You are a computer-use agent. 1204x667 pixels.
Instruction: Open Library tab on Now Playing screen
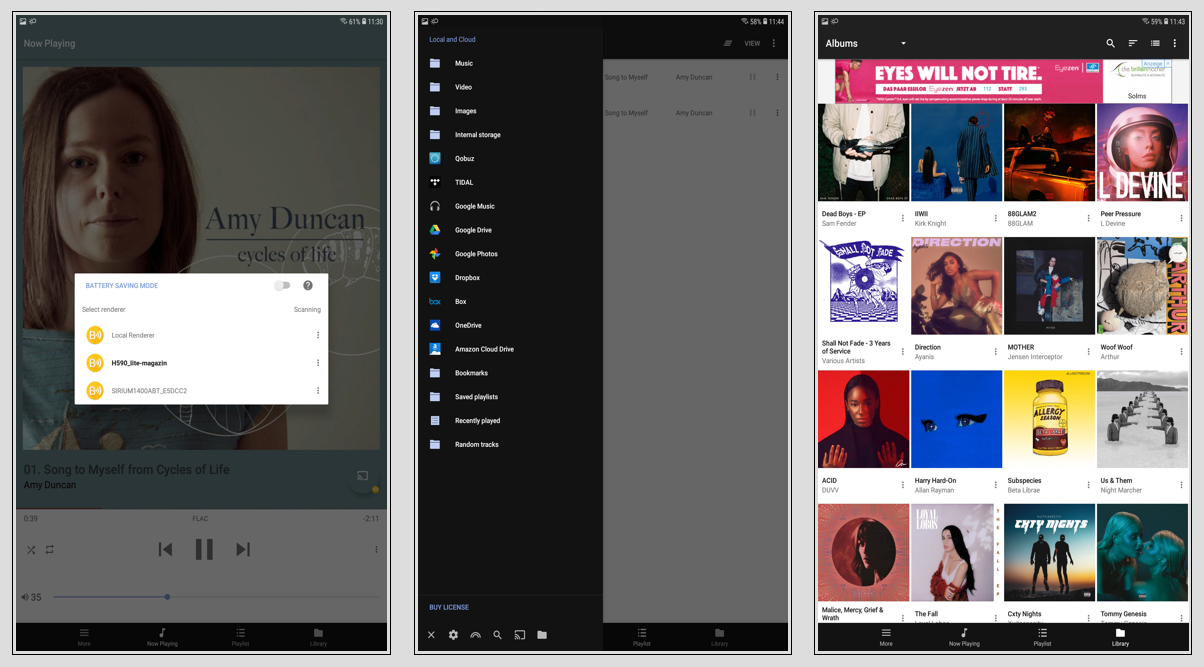click(318, 637)
